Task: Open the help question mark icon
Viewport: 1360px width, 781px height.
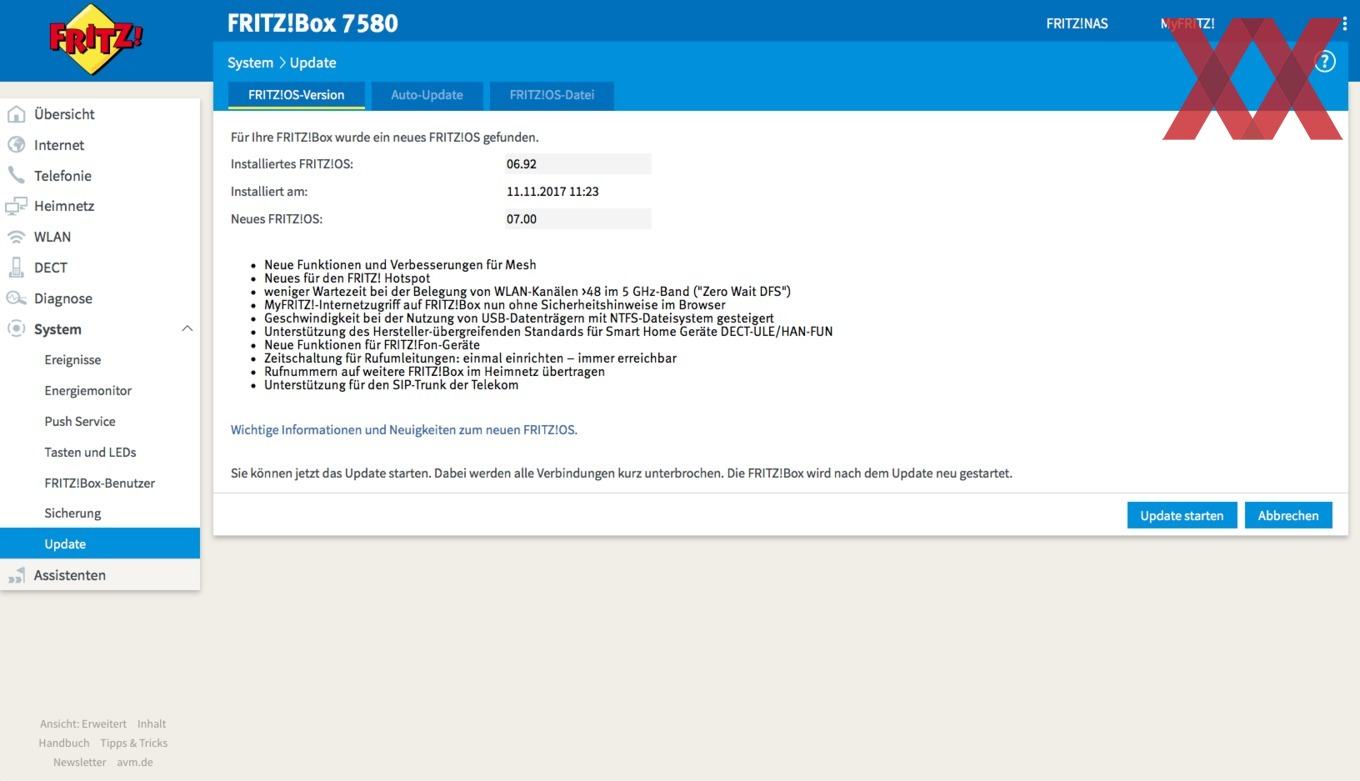Action: tap(1325, 62)
